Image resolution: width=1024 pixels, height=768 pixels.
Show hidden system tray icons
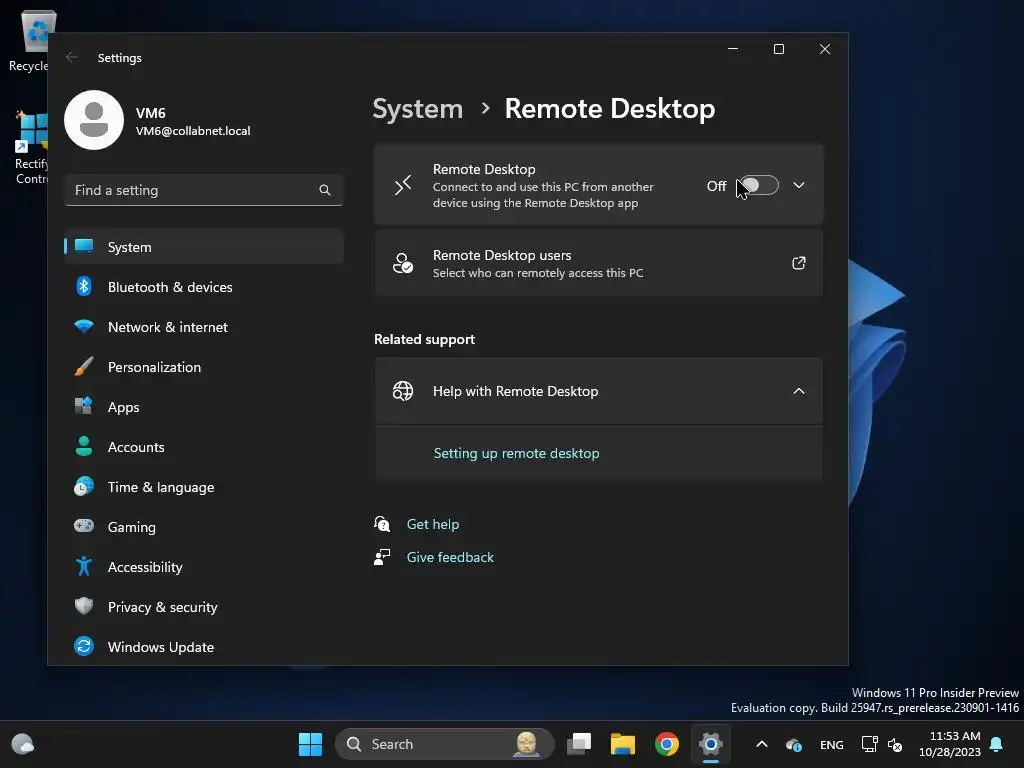point(761,744)
